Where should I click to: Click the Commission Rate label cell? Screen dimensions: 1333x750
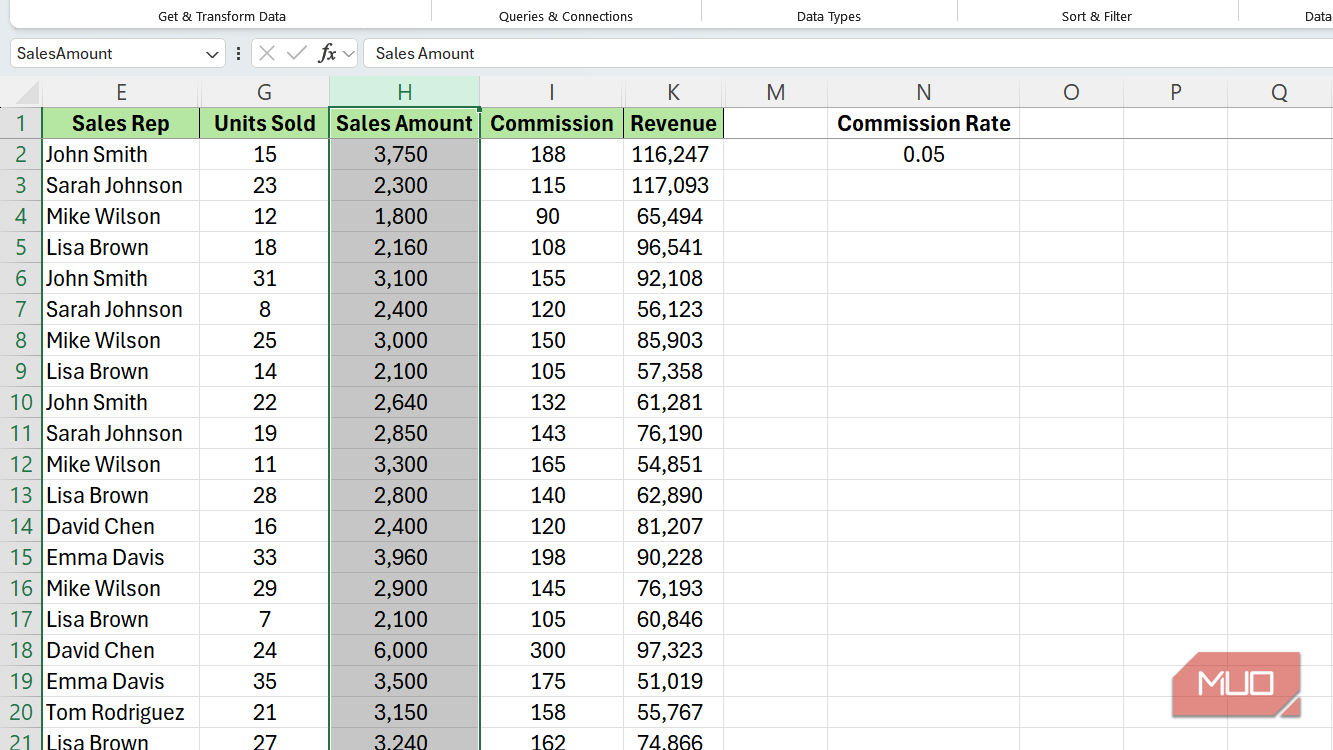tap(923, 124)
